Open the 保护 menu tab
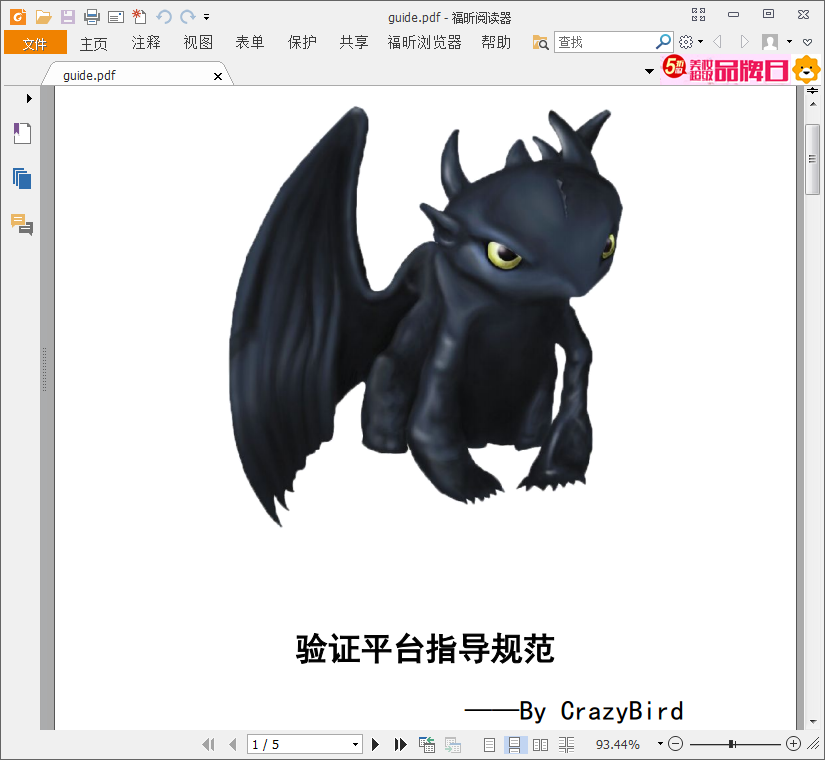Viewport: 825px width, 760px height. coord(302,42)
